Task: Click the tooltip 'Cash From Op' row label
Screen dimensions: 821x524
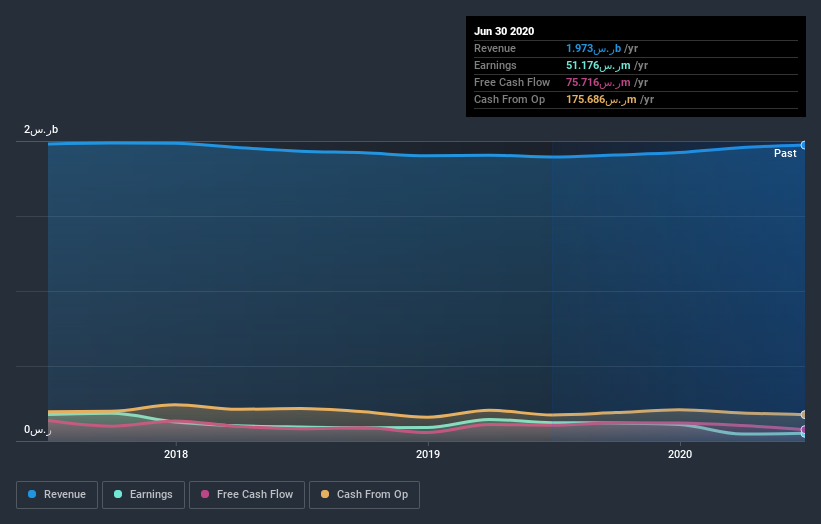Action: (x=509, y=99)
